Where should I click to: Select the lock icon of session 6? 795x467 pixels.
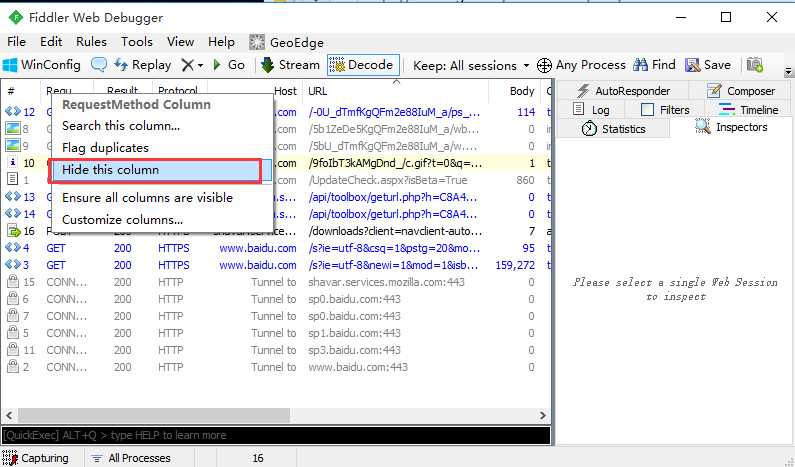pyautogui.click(x=13, y=298)
